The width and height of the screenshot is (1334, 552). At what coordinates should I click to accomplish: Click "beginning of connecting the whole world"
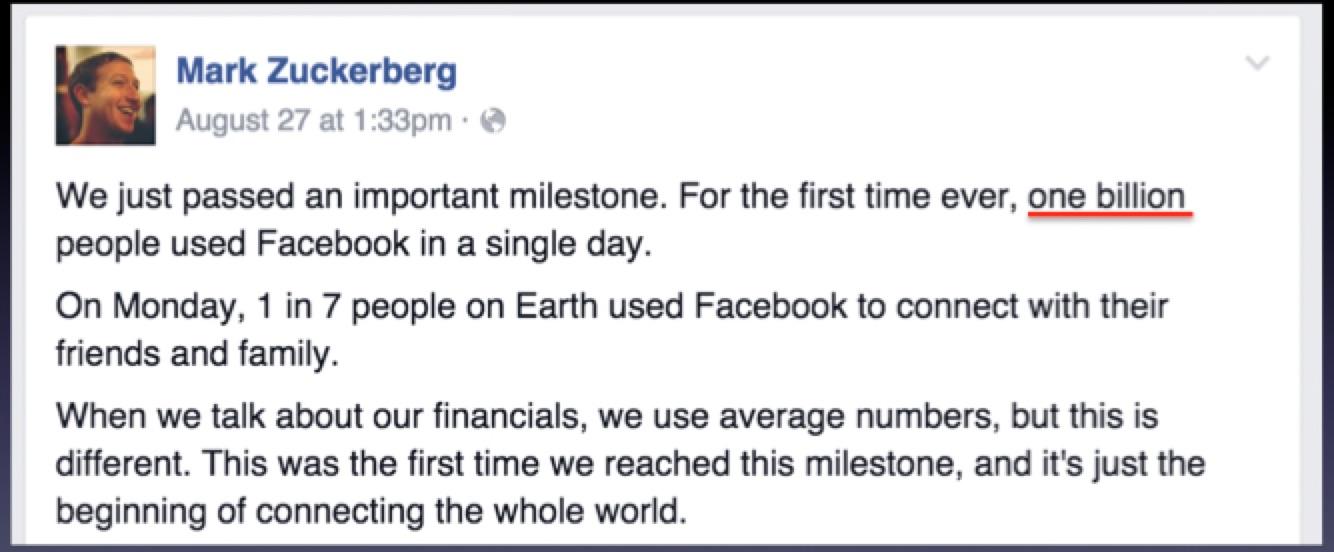coord(372,512)
